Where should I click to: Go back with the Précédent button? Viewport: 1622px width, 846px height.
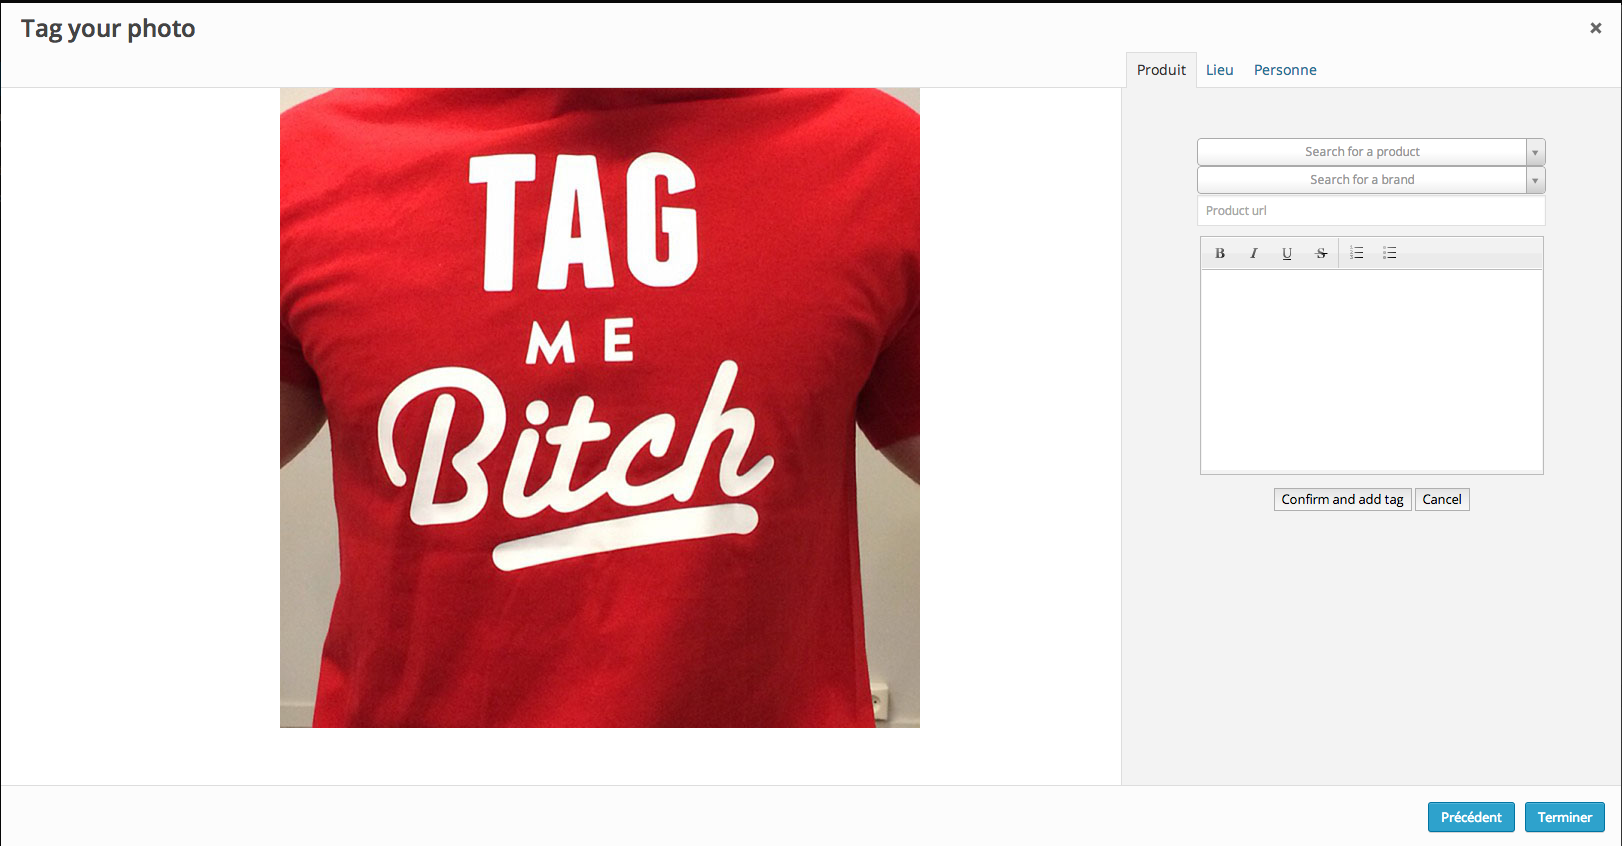pyautogui.click(x=1471, y=817)
